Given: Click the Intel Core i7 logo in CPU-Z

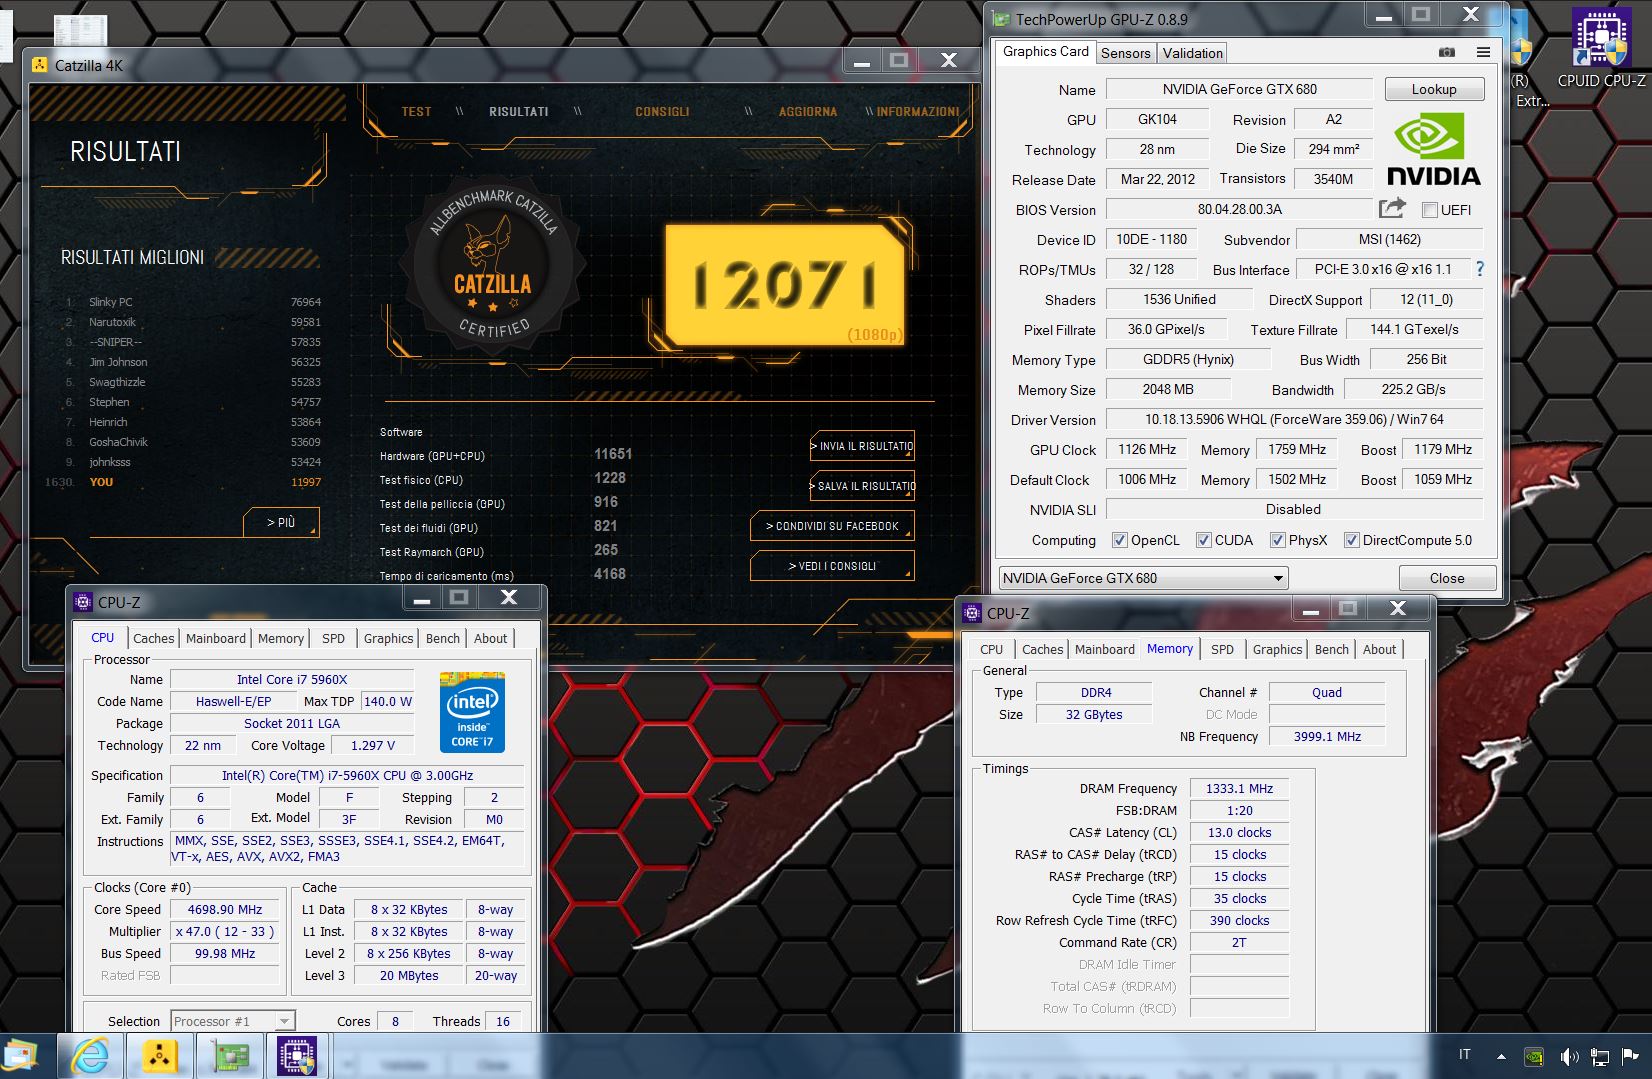Looking at the screenshot, I should point(472,712).
